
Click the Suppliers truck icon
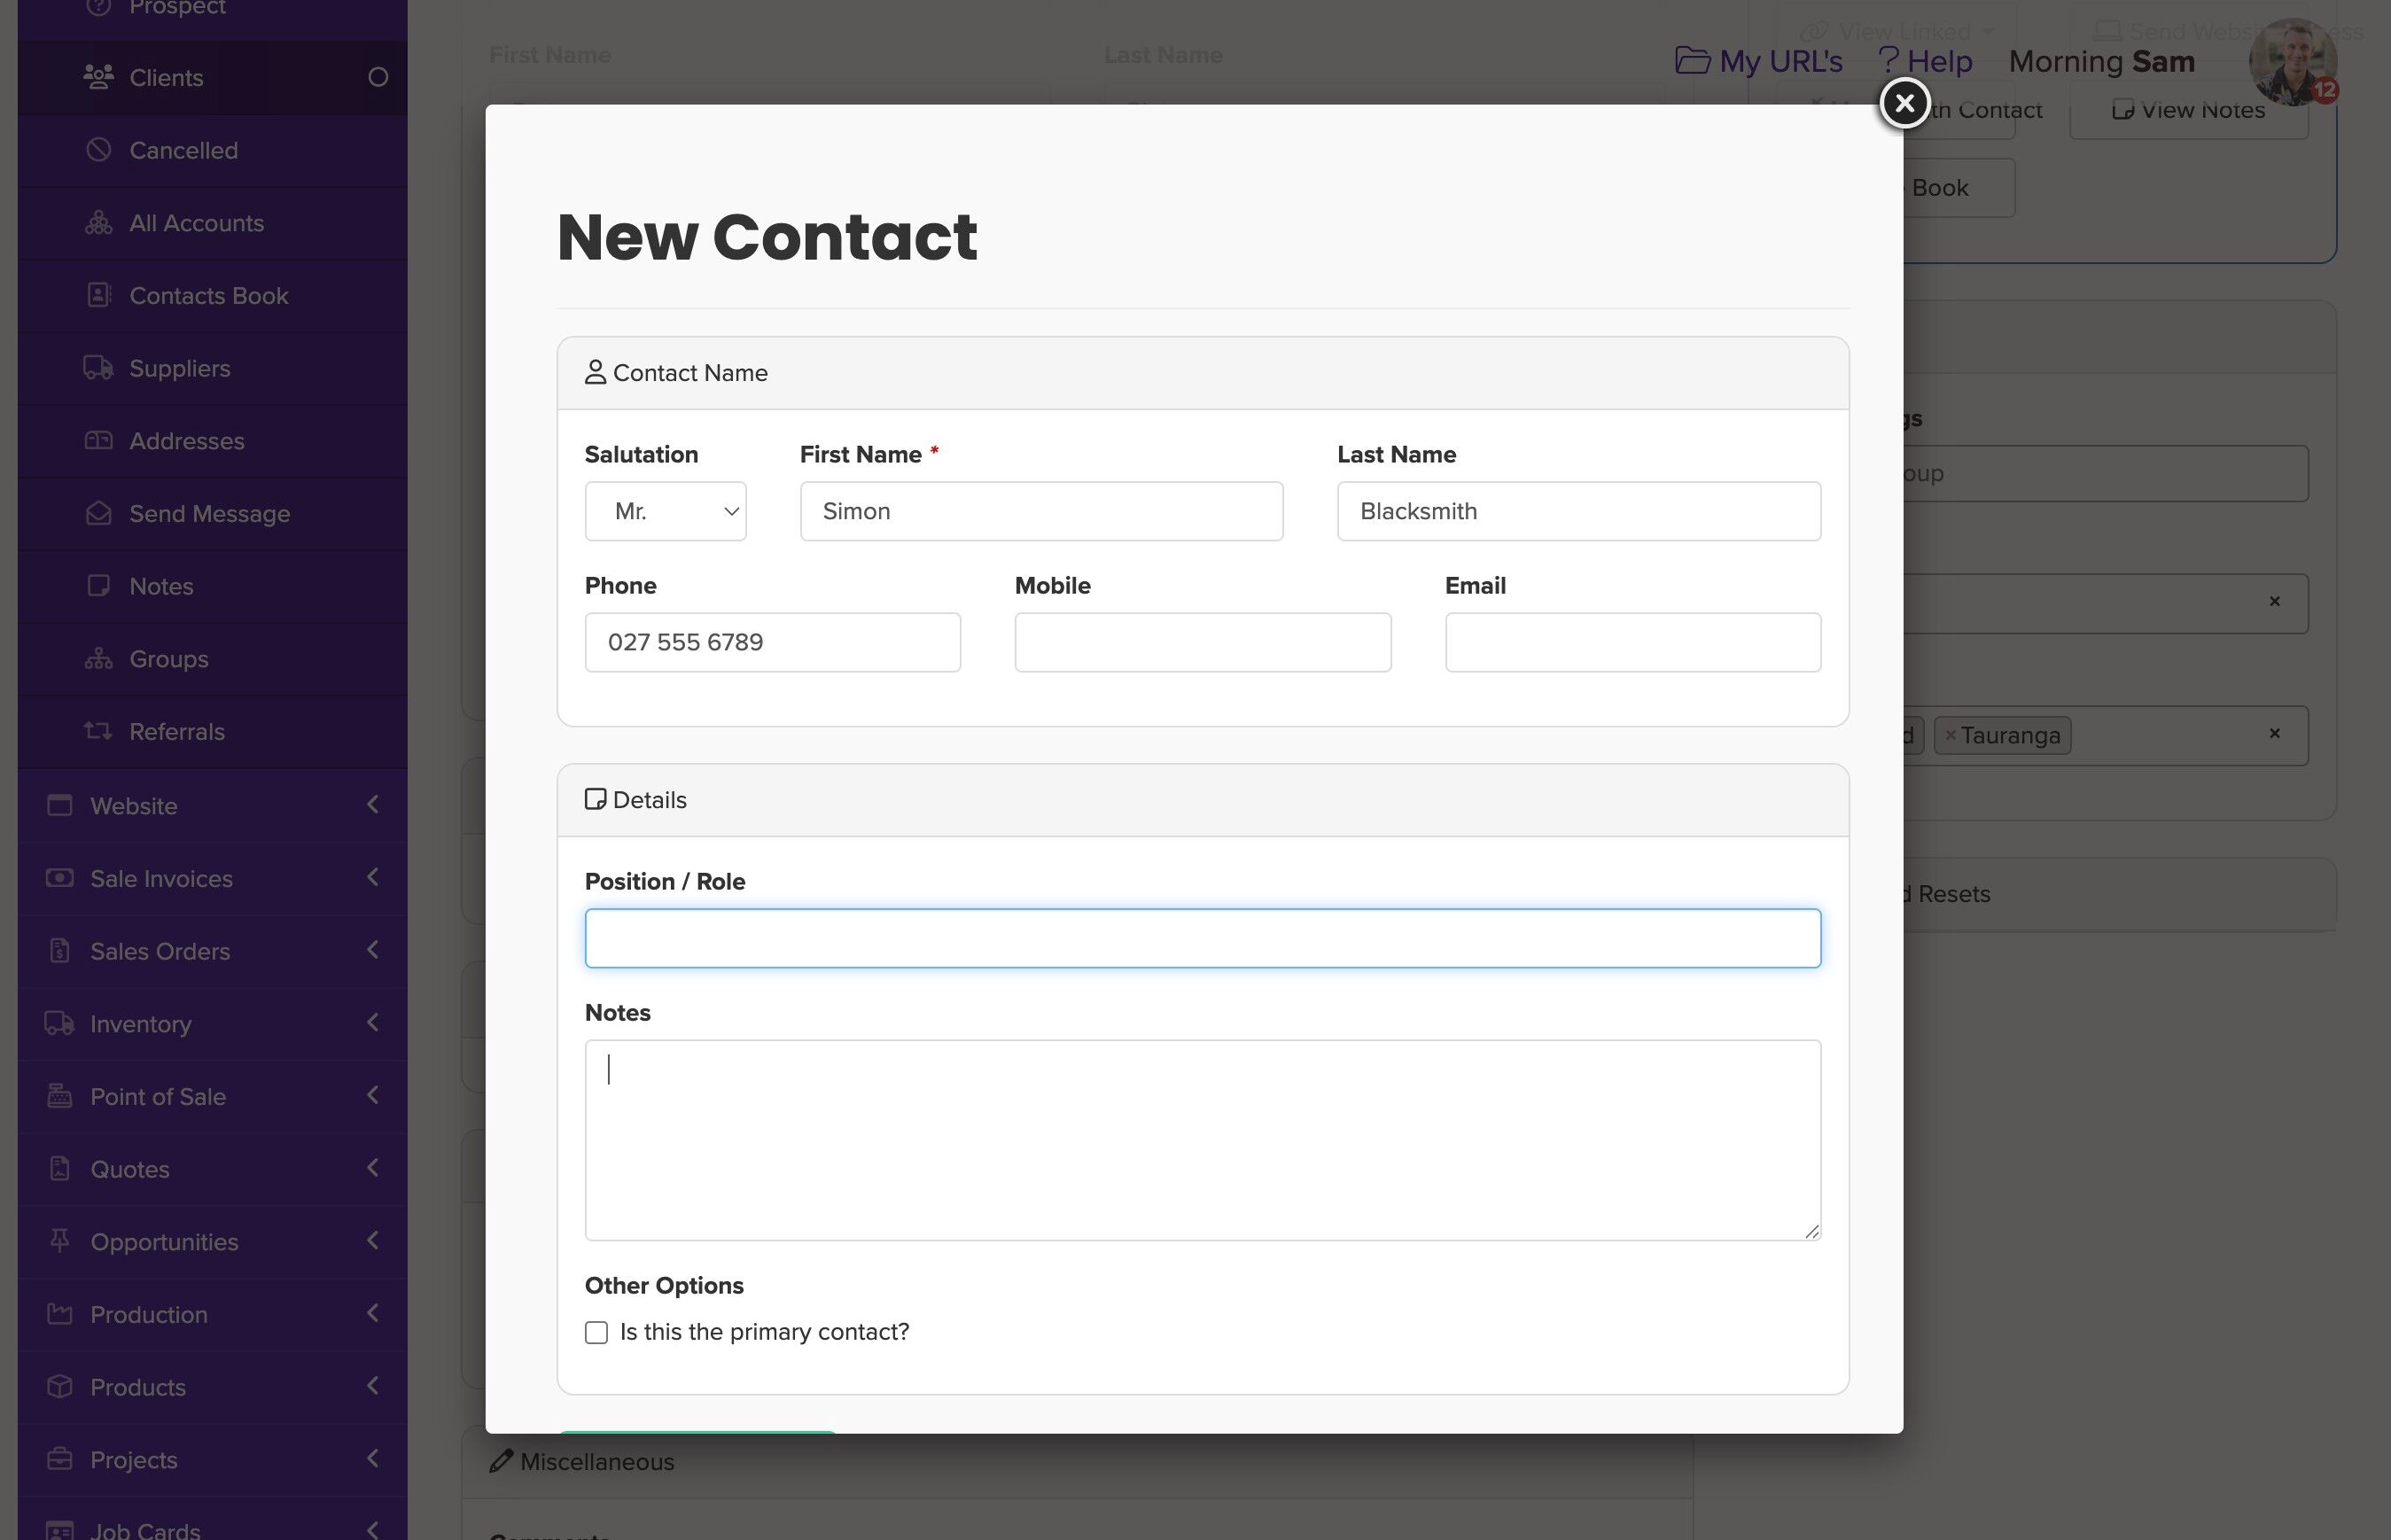(98, 368)
